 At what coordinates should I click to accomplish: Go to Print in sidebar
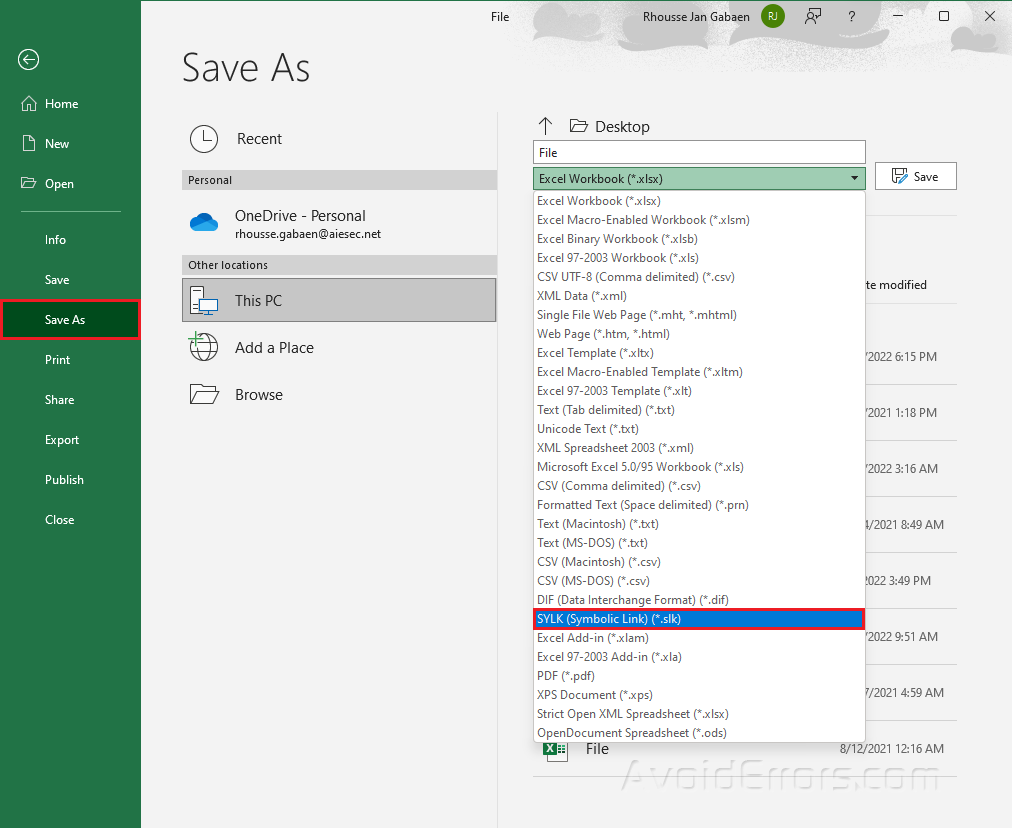click(x=58, y=360)
